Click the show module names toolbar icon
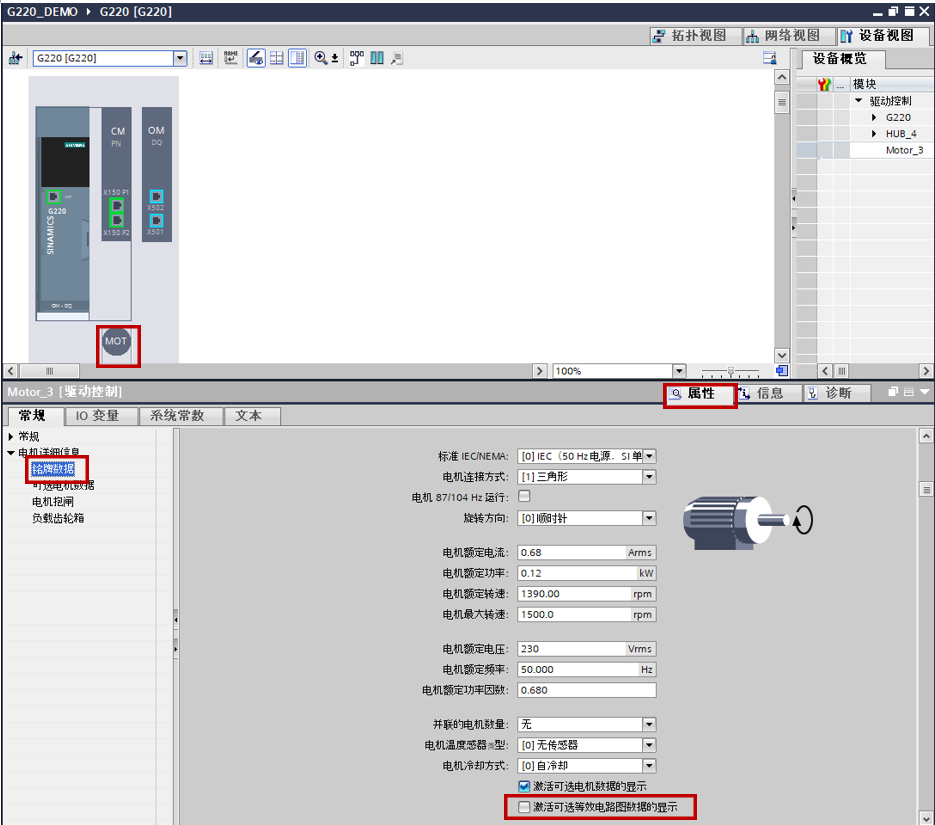The width and height of the screenshot is (935, 825). click(x=231, y=58)
